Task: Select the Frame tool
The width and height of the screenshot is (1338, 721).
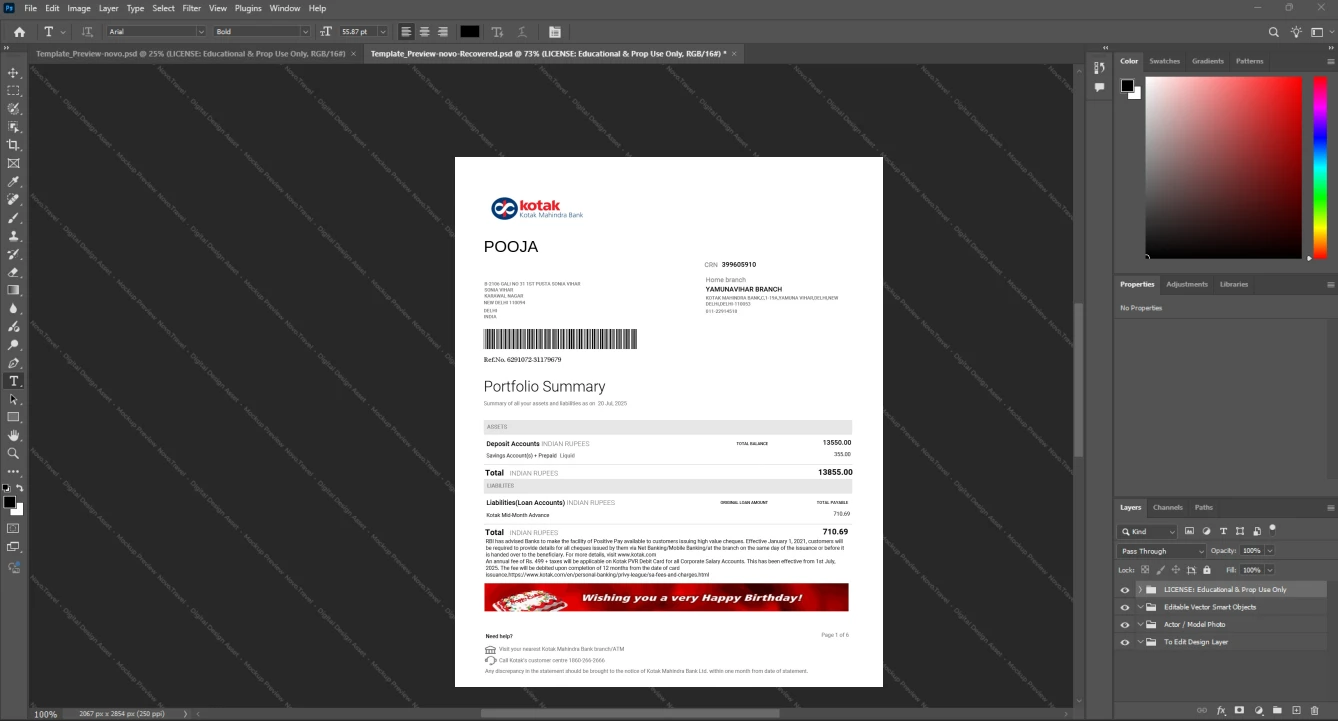Action: [14, 163]
